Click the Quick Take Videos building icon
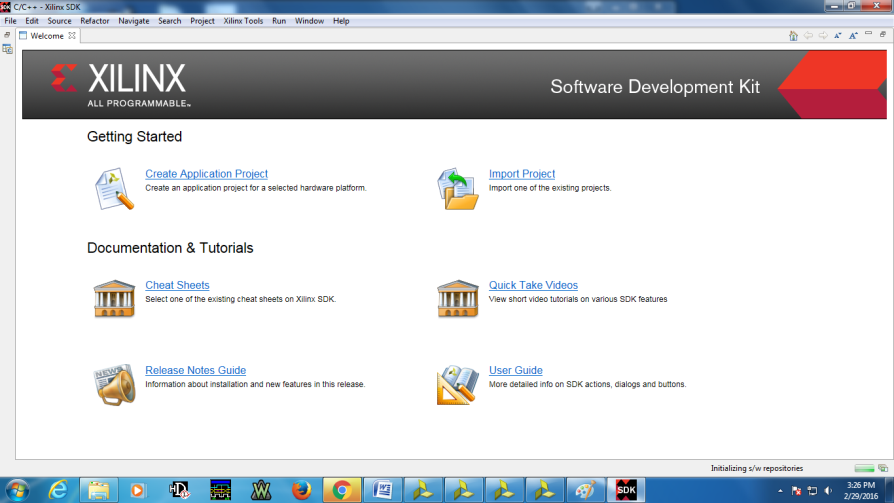 pyautogui.click(x=458, y=298)
